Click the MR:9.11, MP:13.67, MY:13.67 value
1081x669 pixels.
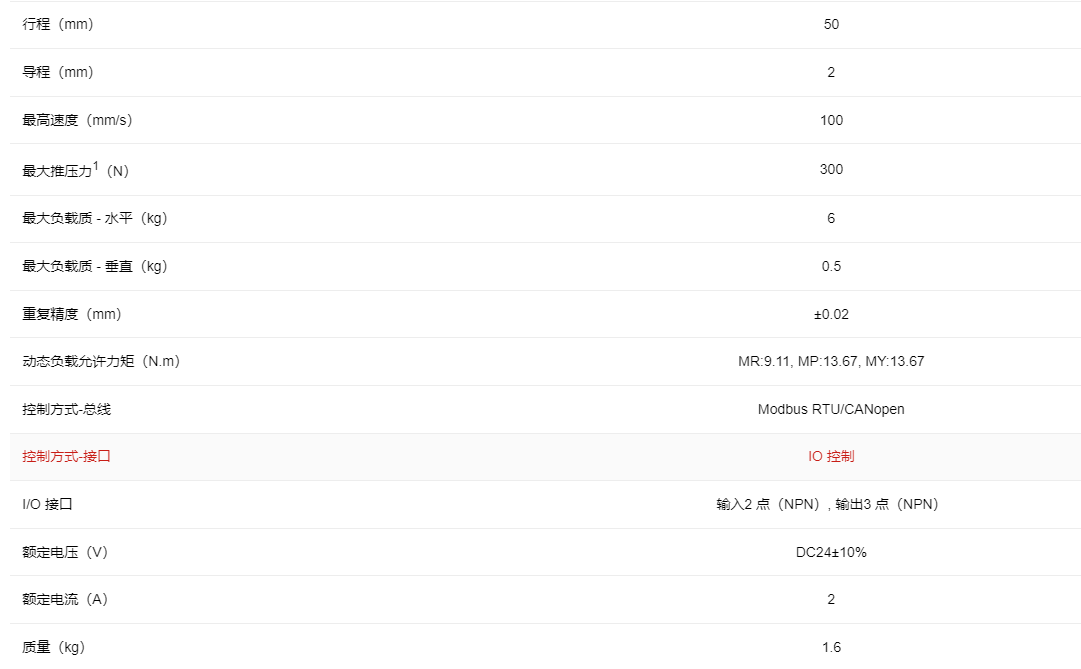click(831, 361)
